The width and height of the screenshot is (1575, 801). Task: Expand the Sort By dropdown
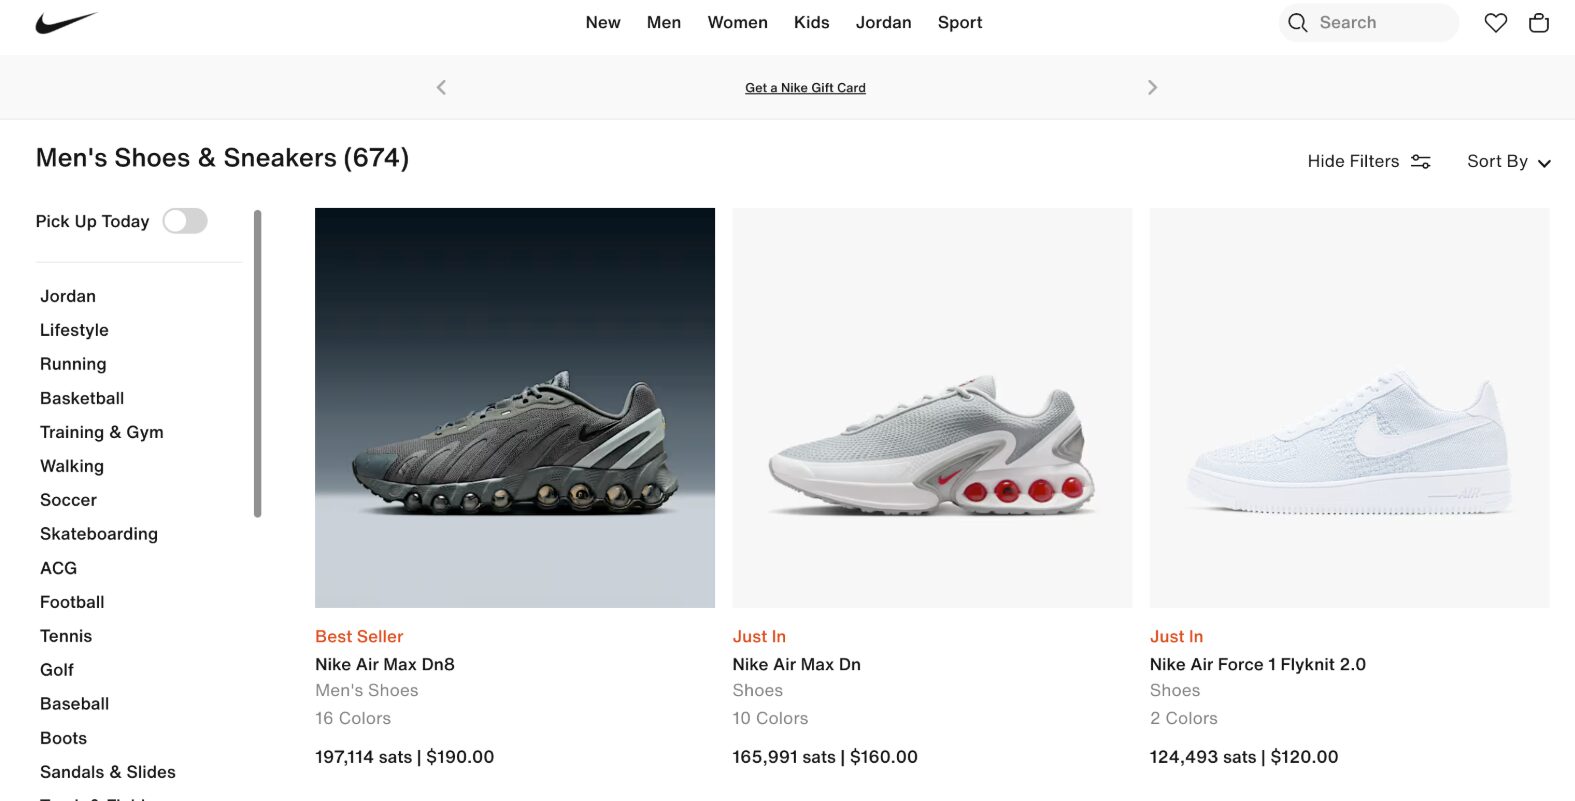(1508, 161)
